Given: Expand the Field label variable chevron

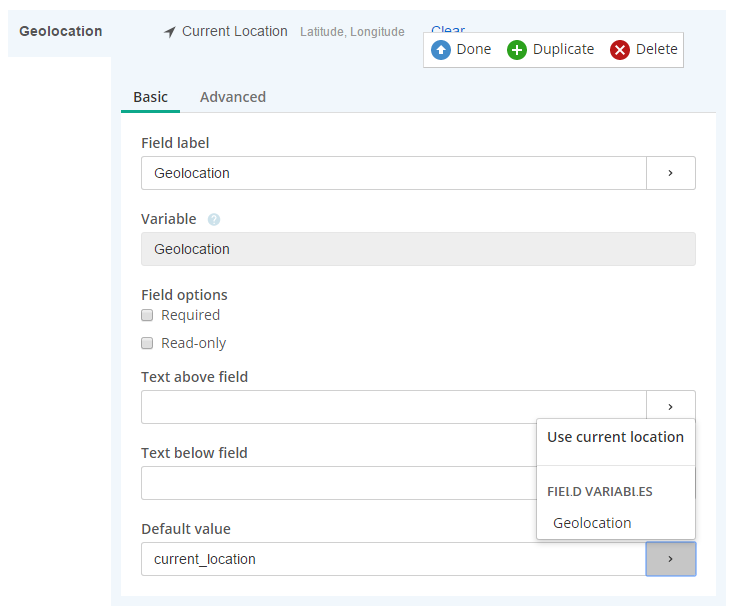Looking at the screenshot, I should click(671, 173).
